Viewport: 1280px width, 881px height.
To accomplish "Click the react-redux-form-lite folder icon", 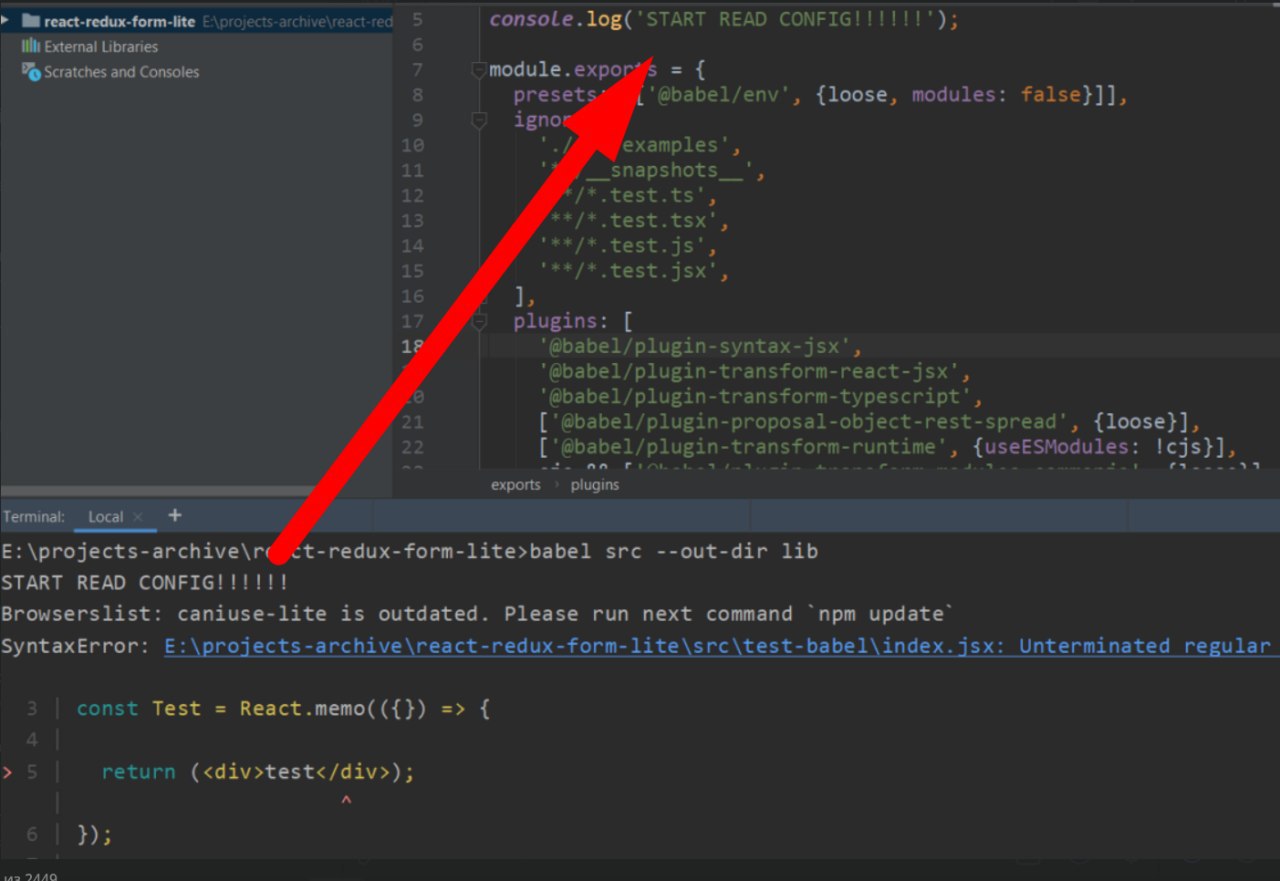I will 30,21.
